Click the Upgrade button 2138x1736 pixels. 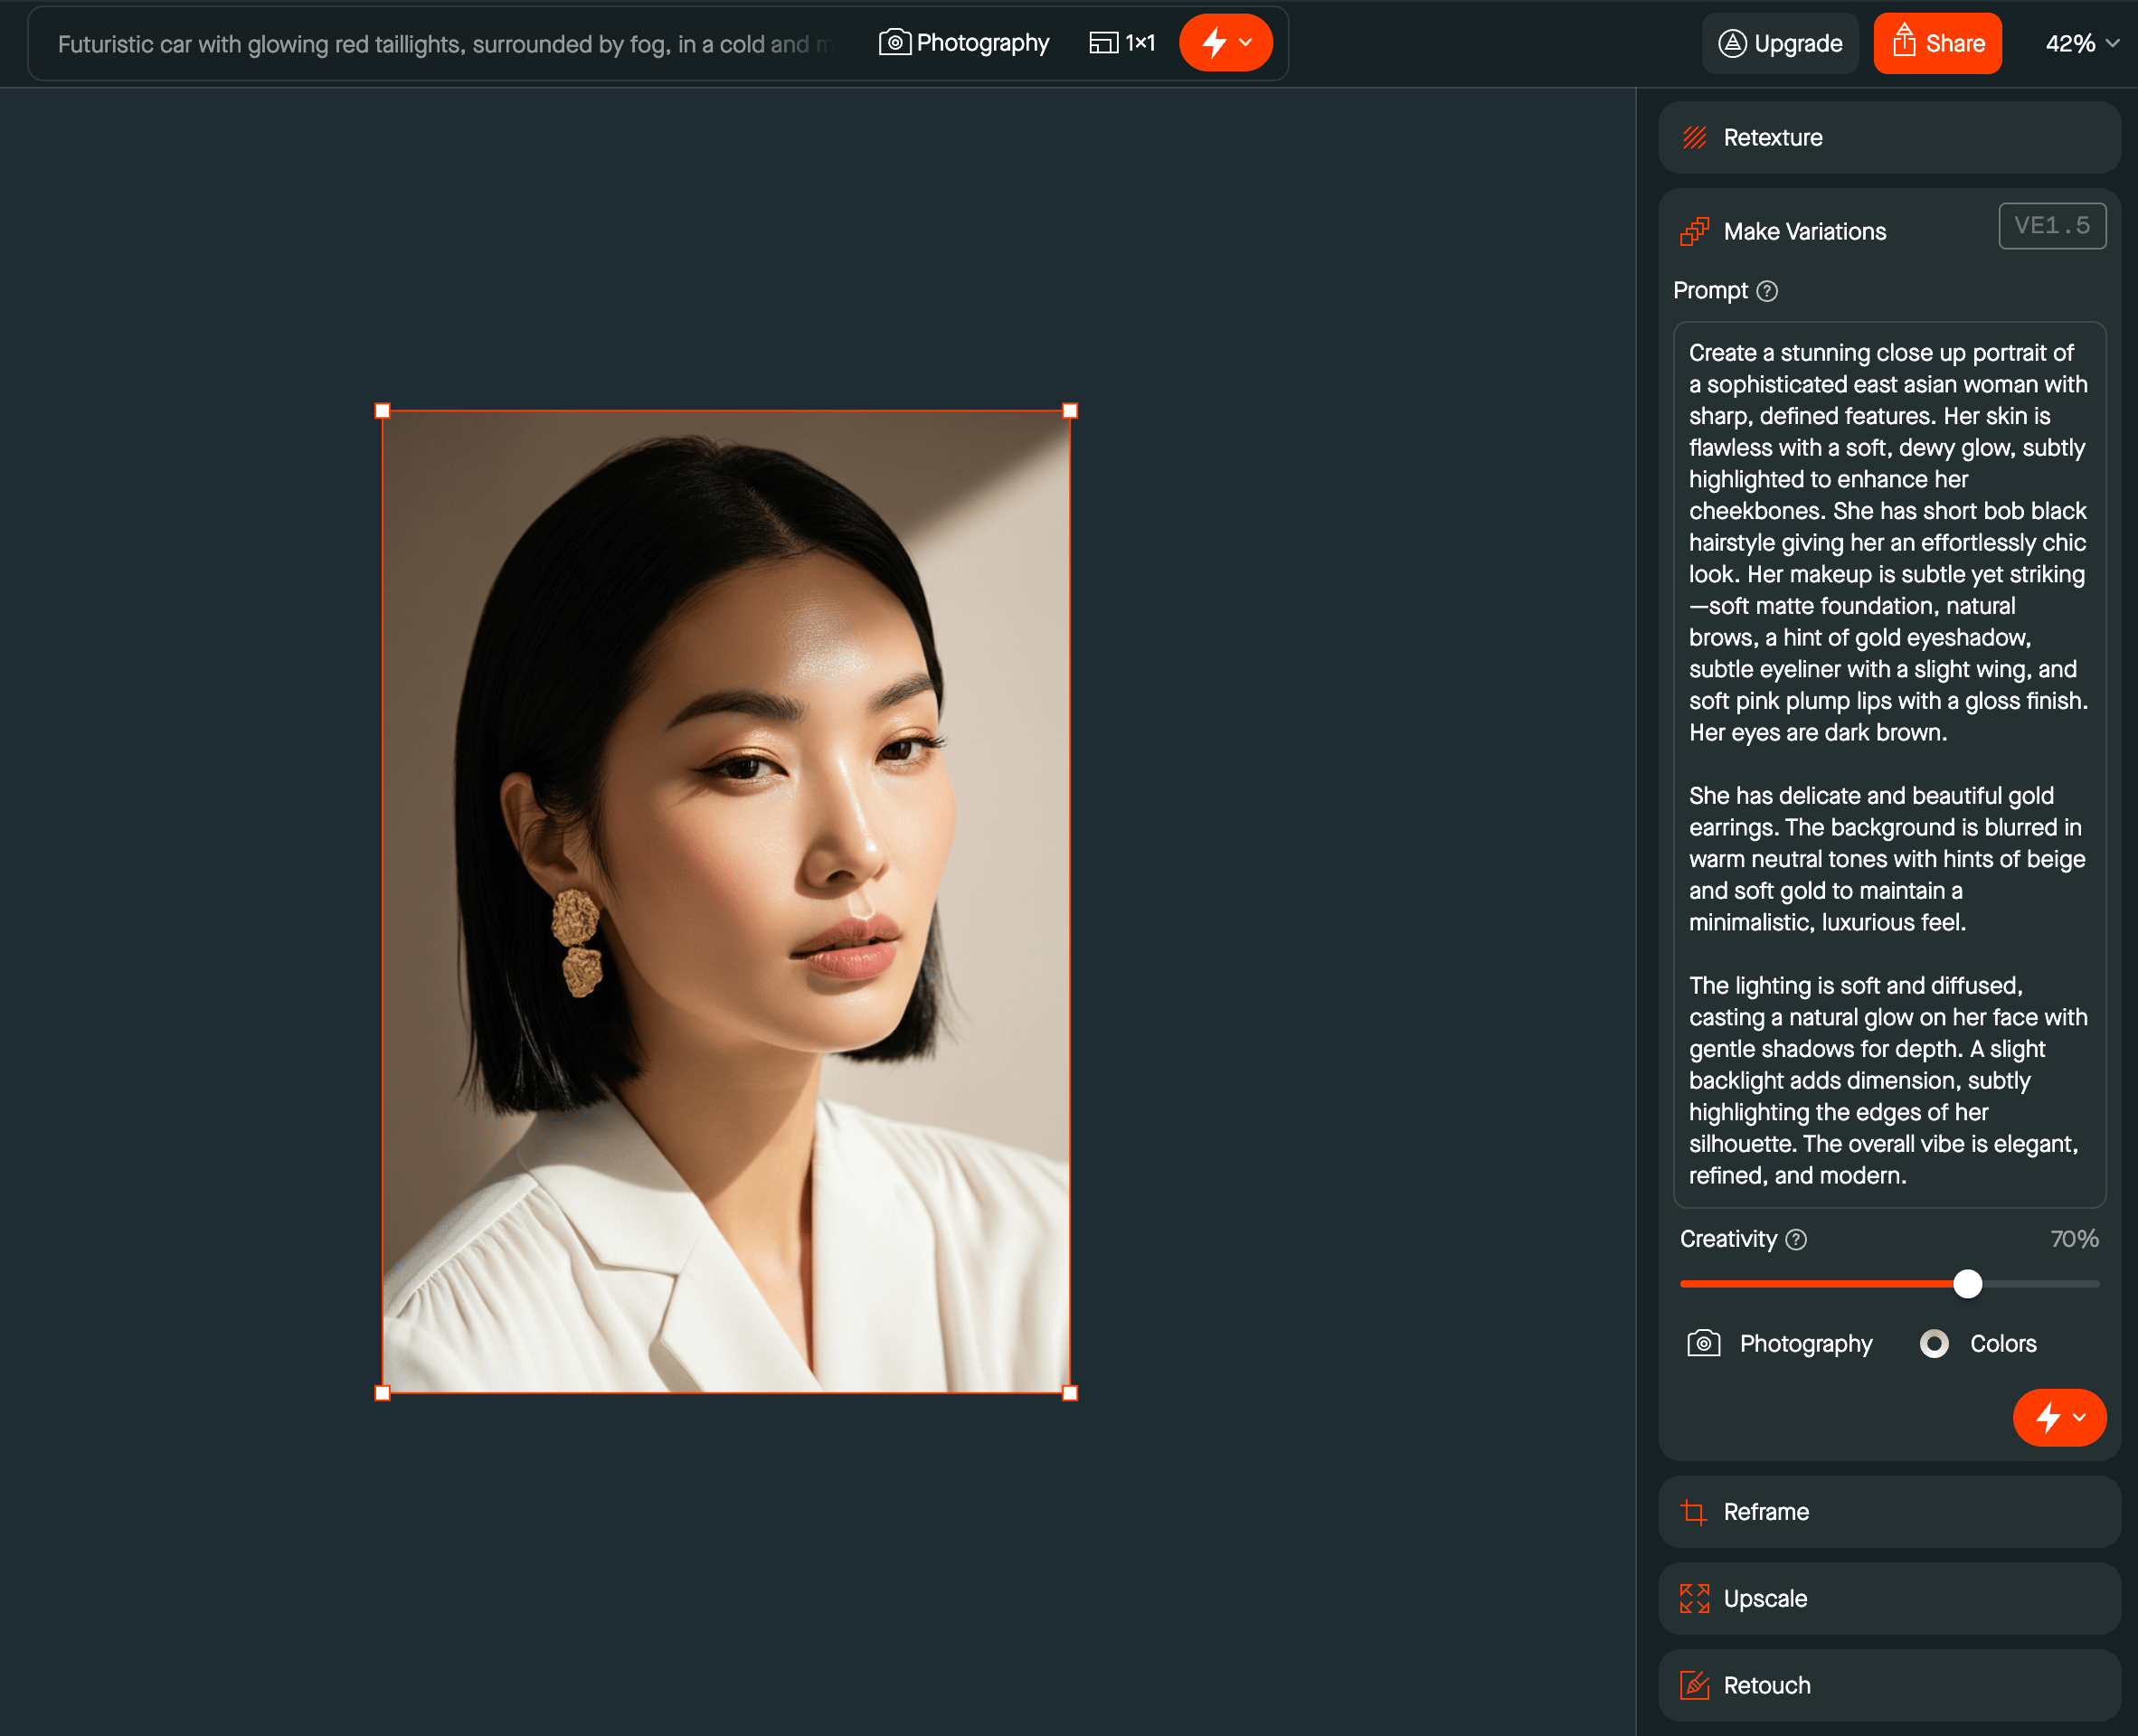(1780, 43)
